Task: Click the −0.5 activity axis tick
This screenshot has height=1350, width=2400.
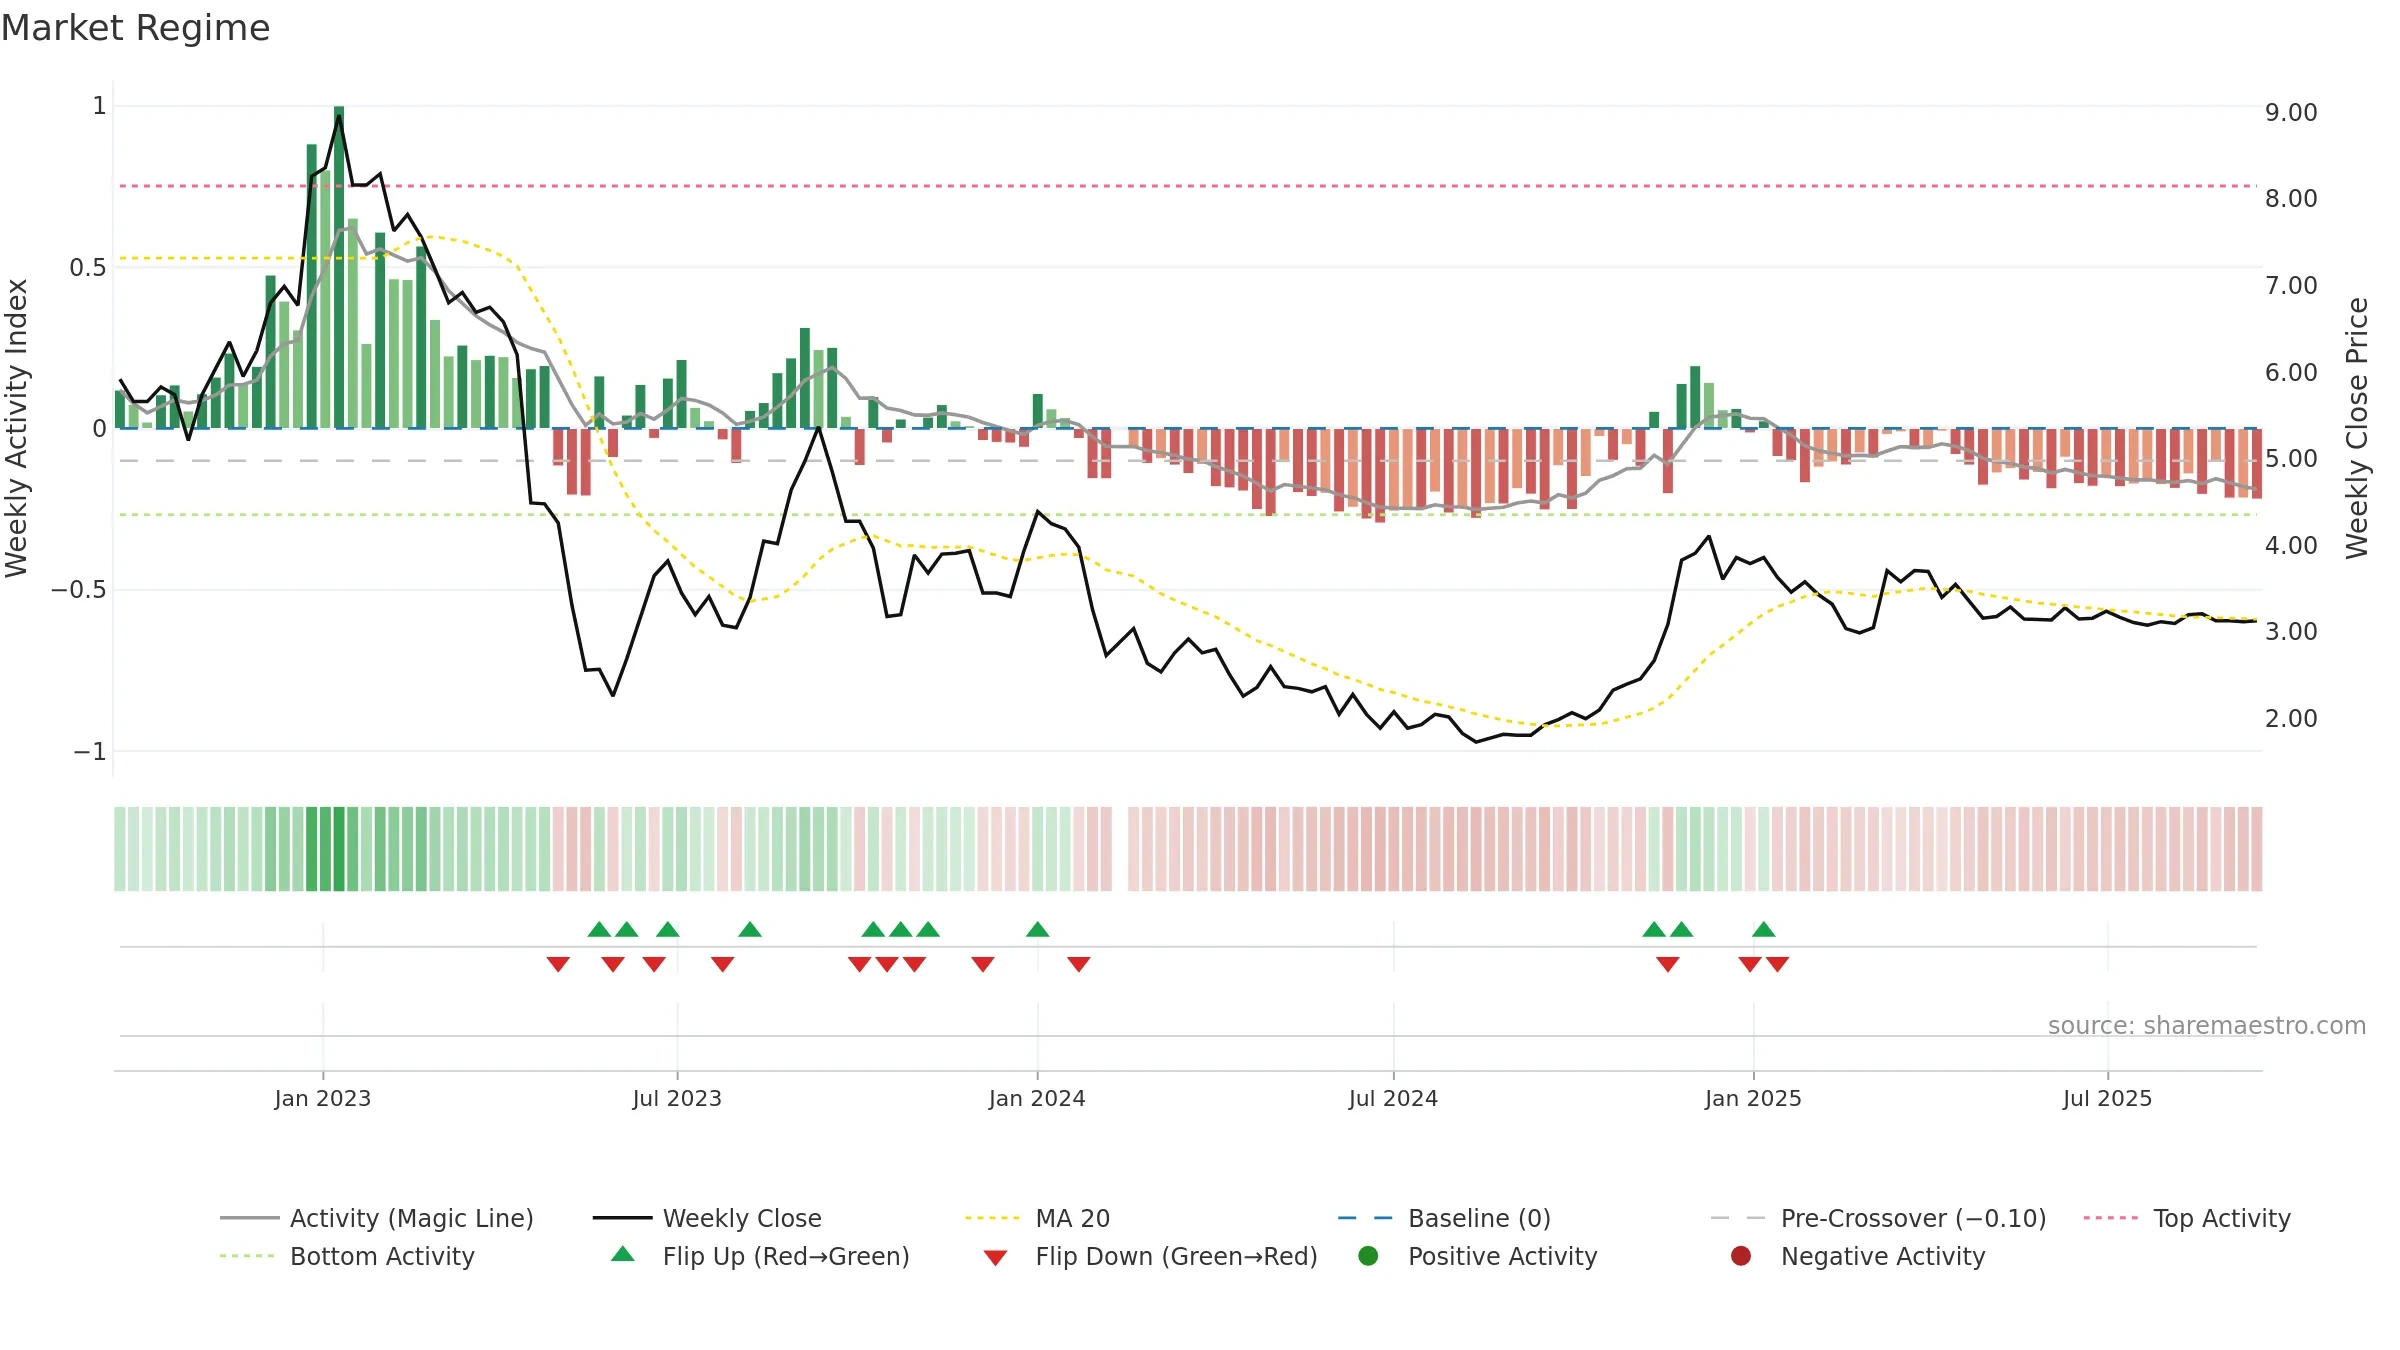Action: pos(78,589)
